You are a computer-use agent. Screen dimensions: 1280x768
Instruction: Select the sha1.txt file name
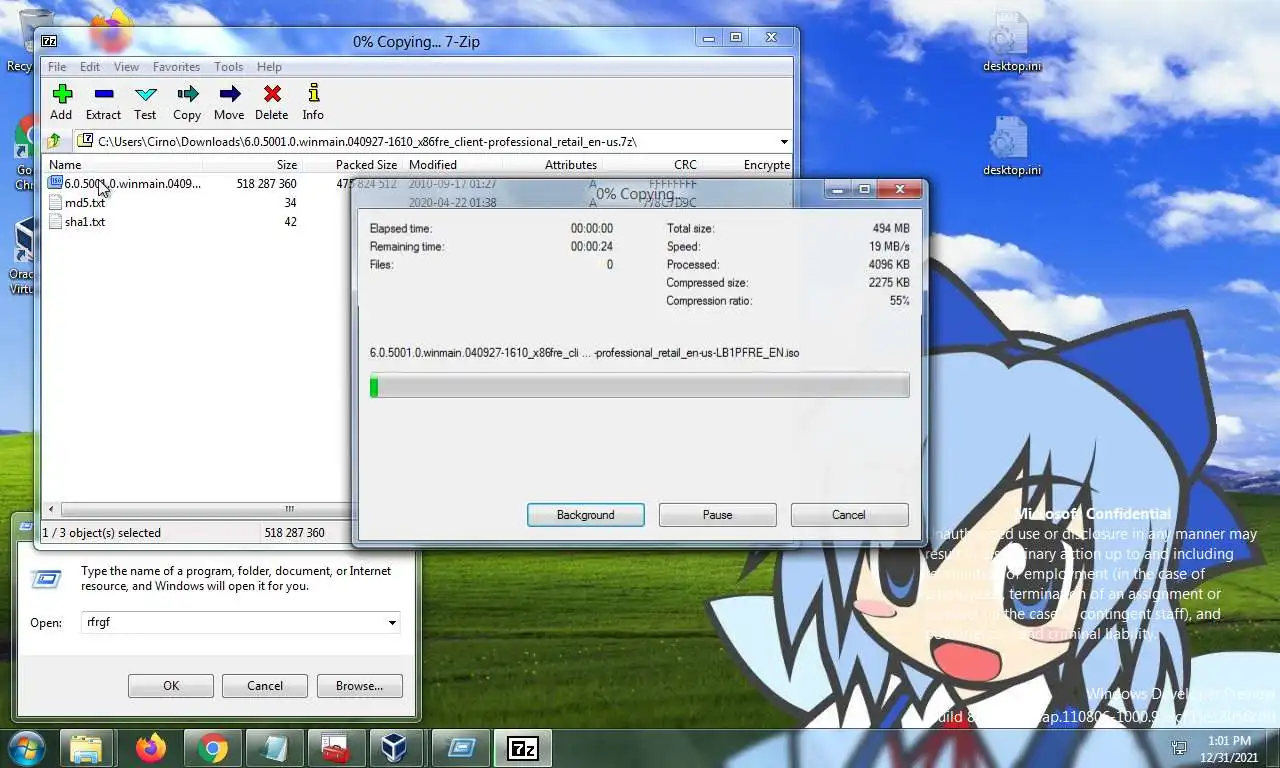pos(85,221)
